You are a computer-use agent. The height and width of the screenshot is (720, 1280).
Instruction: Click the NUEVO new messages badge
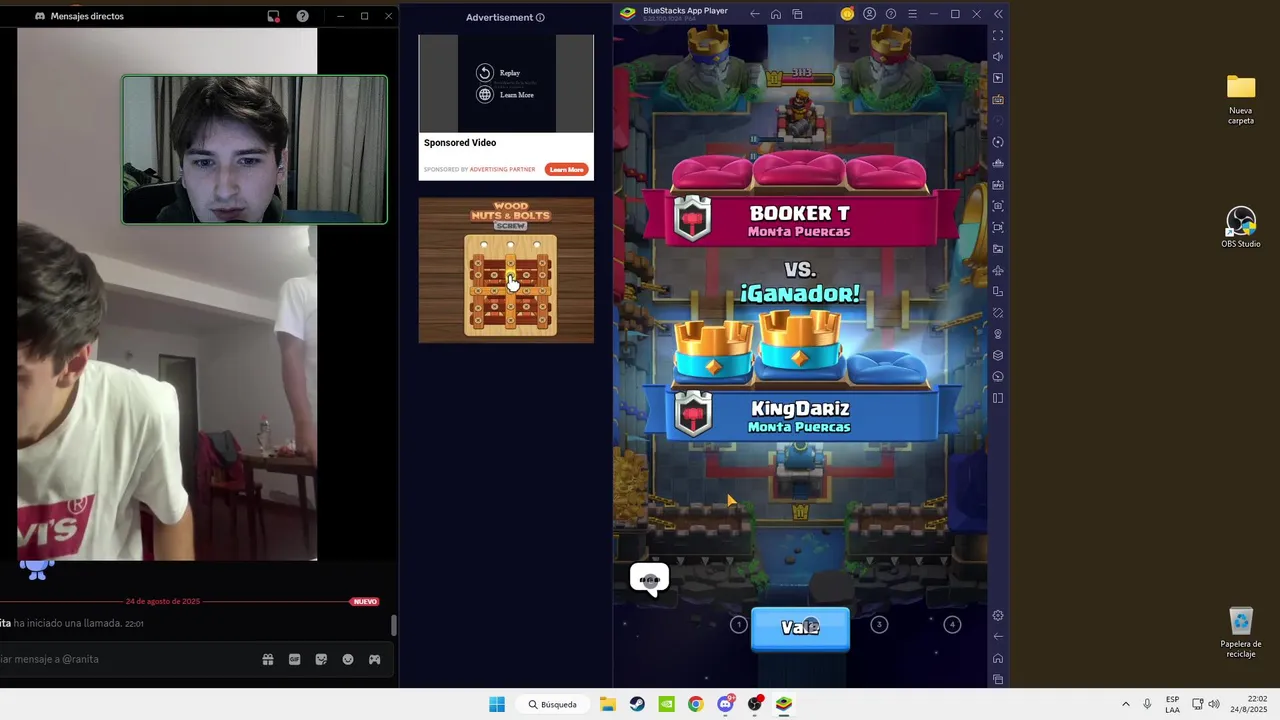point(365,602)
